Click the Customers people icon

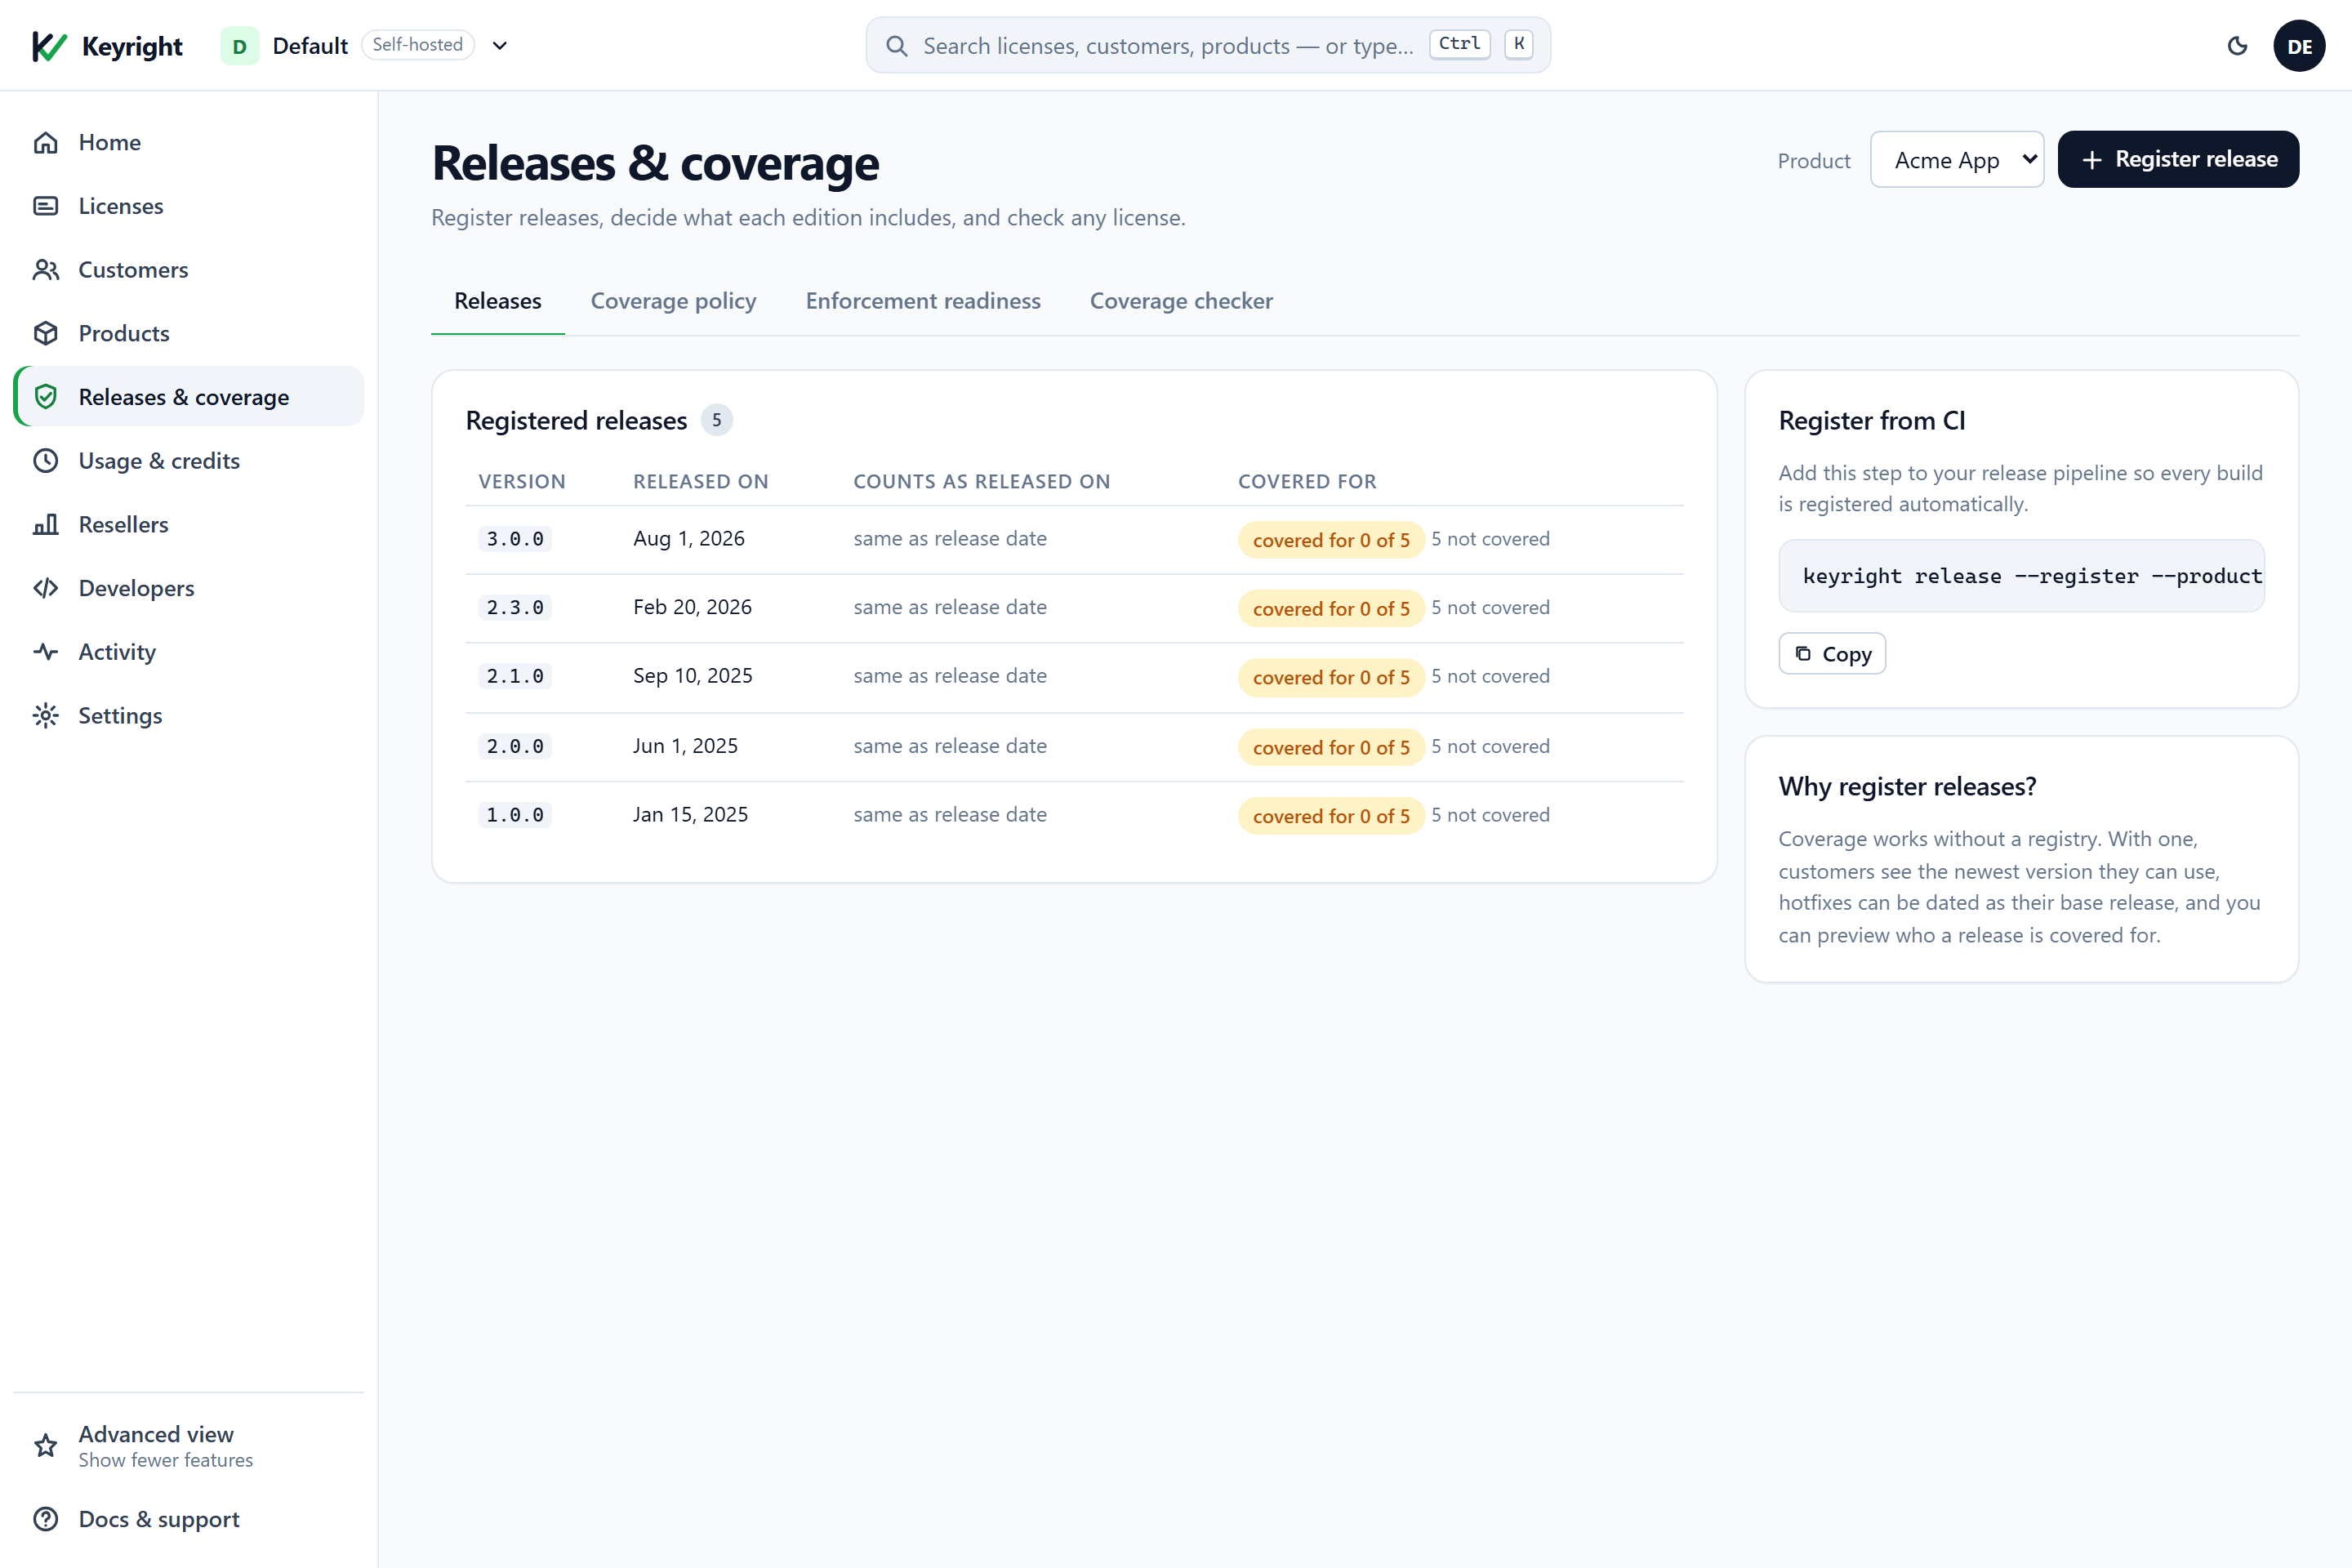point(46,270)
